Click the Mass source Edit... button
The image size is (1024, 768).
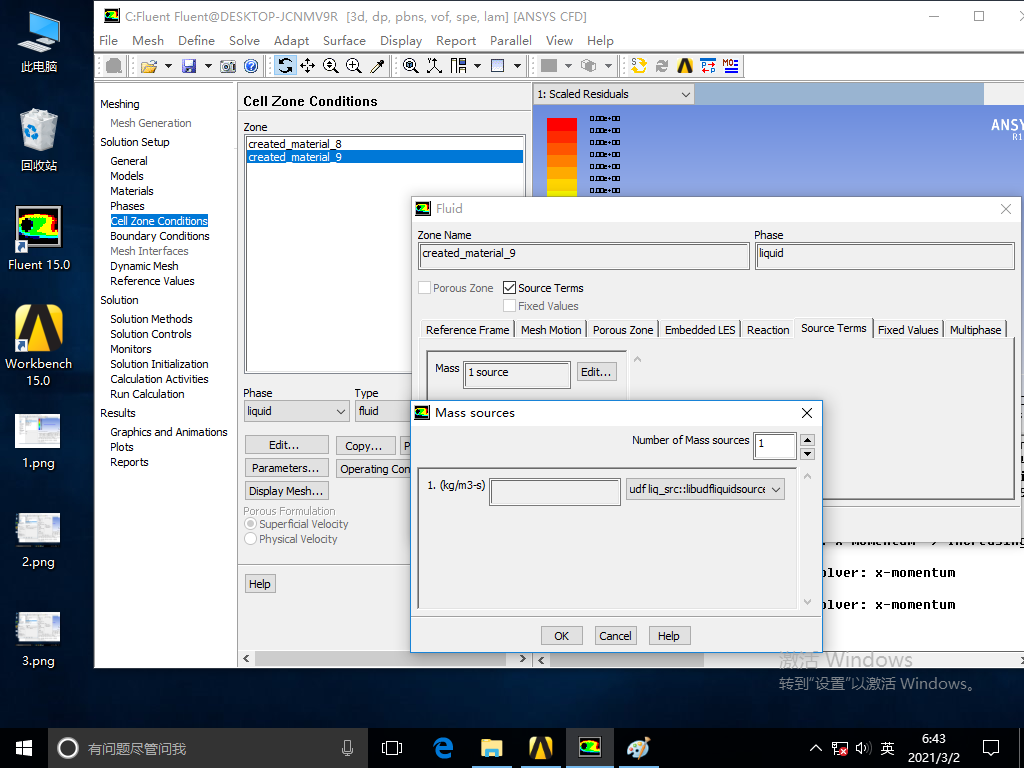coord(596,372)
